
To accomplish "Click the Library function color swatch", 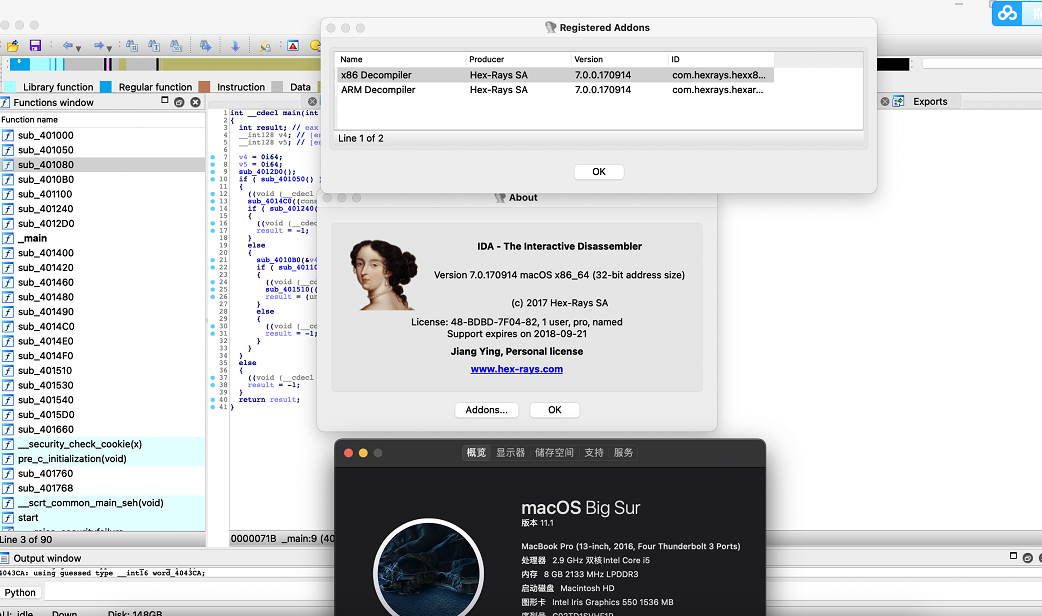I will tap(10, 87).
